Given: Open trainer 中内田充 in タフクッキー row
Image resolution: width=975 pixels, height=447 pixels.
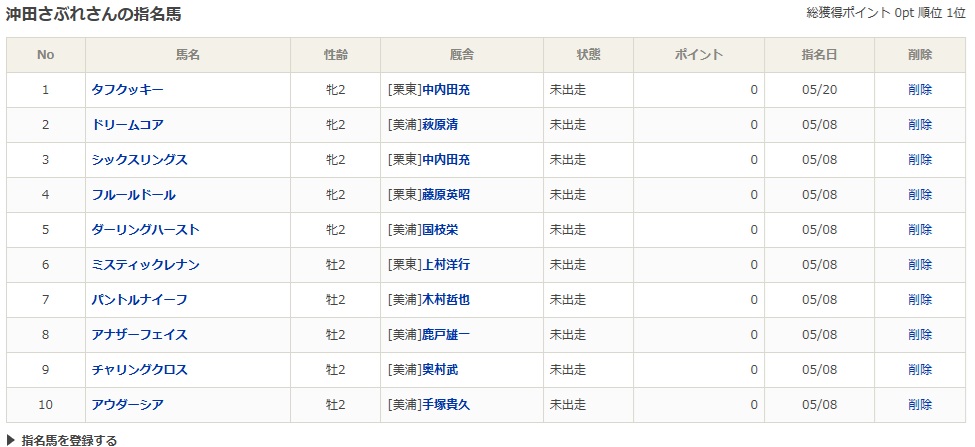Looking at the screenshot, I should click(446, 90).
